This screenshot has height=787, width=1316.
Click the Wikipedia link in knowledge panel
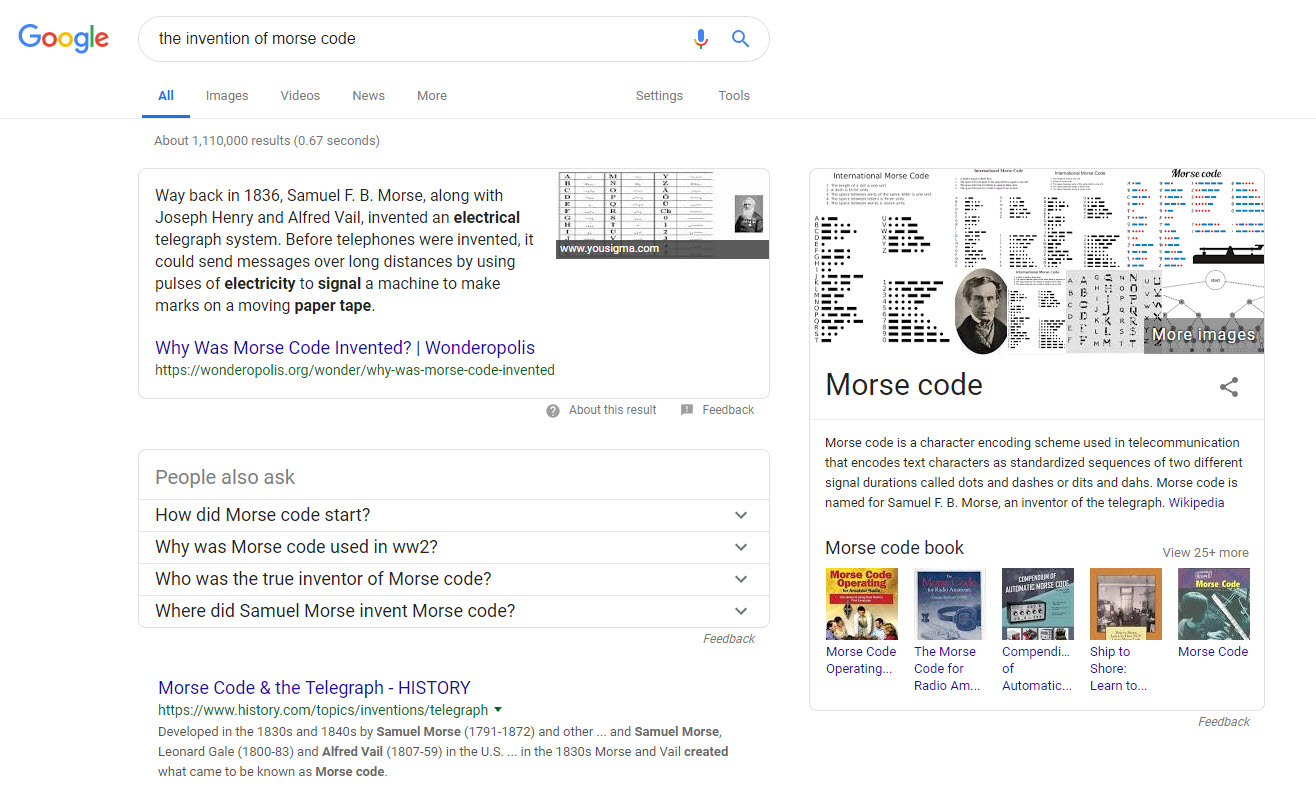[1196, 503]
